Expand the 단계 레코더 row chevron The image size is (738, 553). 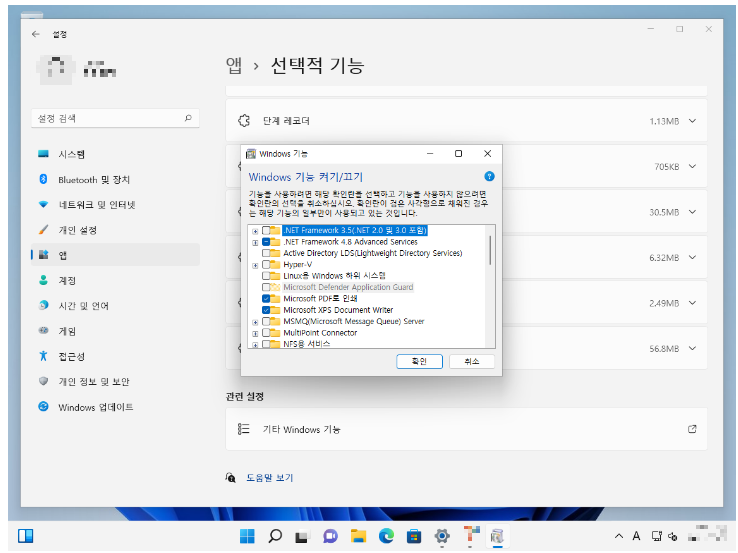coord(692,121)
